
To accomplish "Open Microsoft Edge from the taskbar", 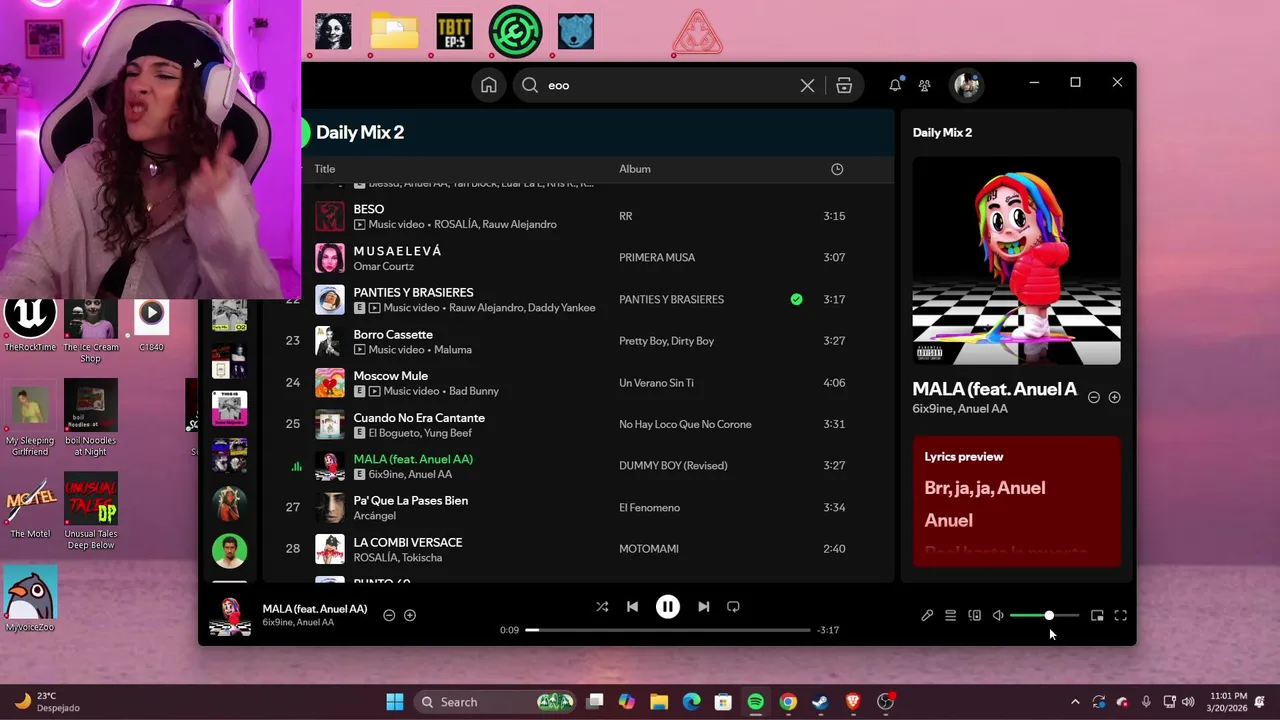I will click(691, 702).
